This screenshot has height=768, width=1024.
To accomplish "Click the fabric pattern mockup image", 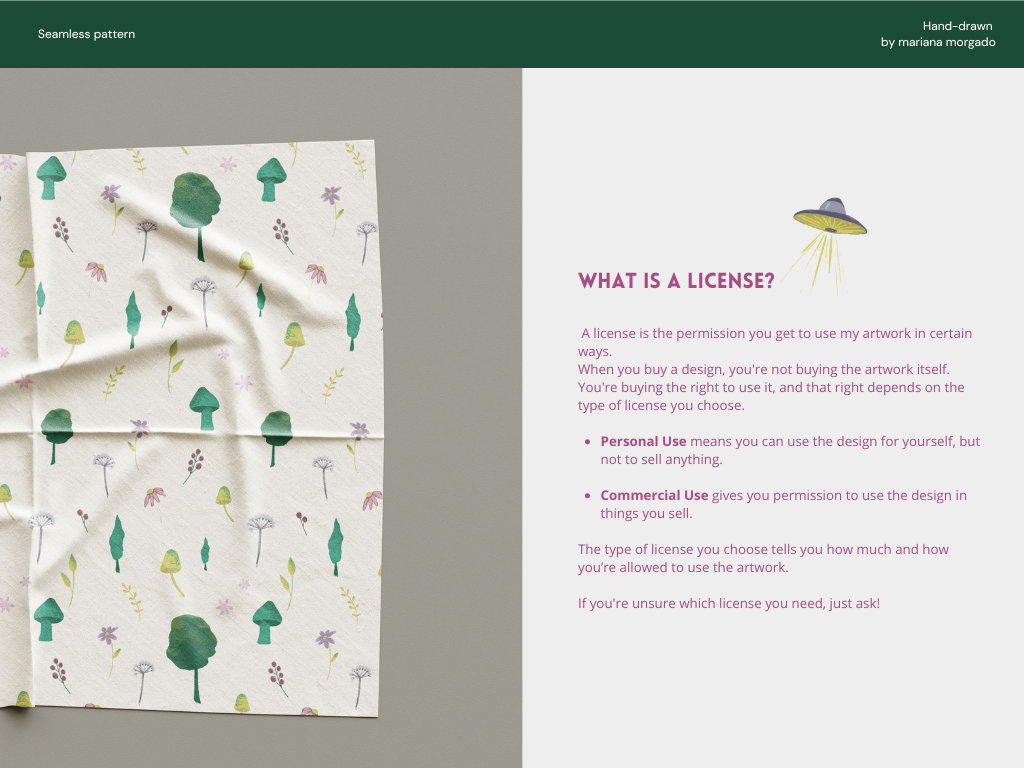I will point(191,428).
